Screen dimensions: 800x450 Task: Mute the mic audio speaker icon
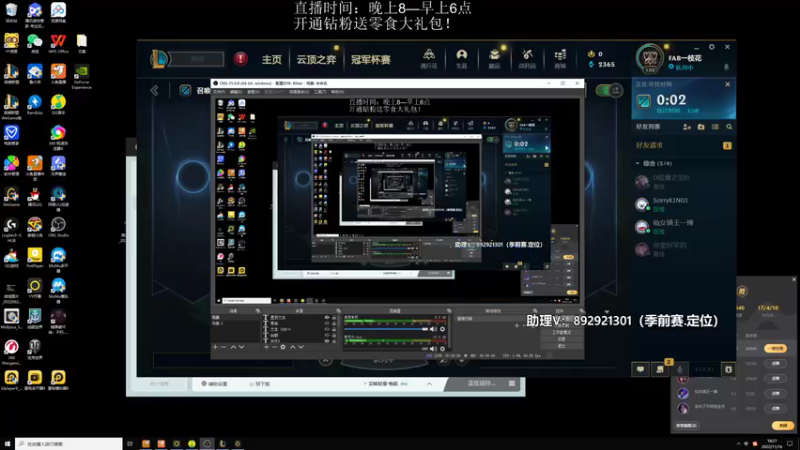coord(433,349)
